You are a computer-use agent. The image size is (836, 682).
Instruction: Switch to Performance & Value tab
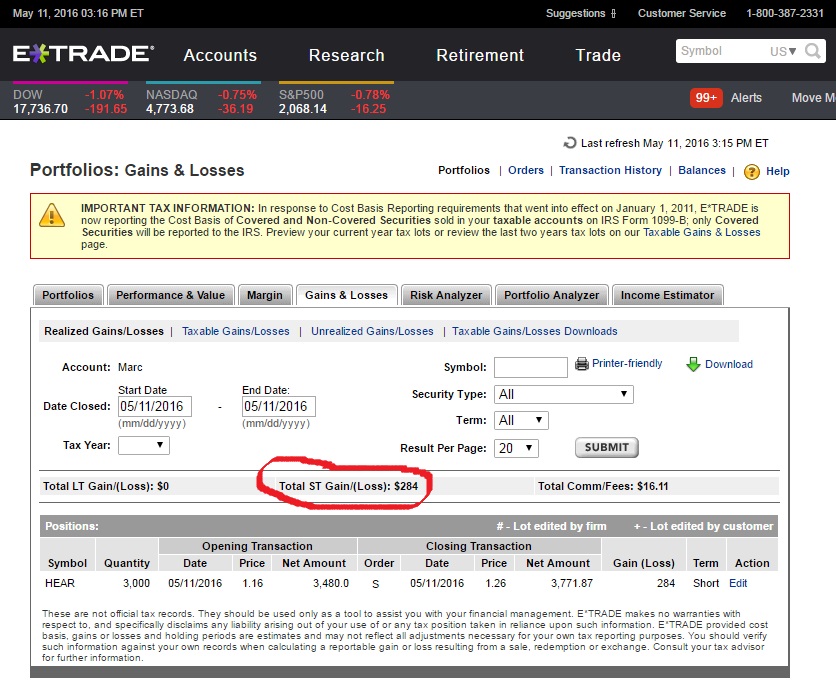[x=171, y=295]
